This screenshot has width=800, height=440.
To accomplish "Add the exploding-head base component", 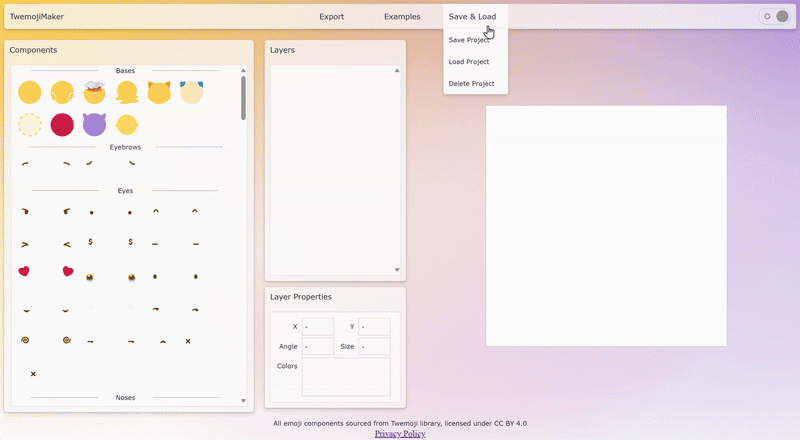I will pos(94,93).
